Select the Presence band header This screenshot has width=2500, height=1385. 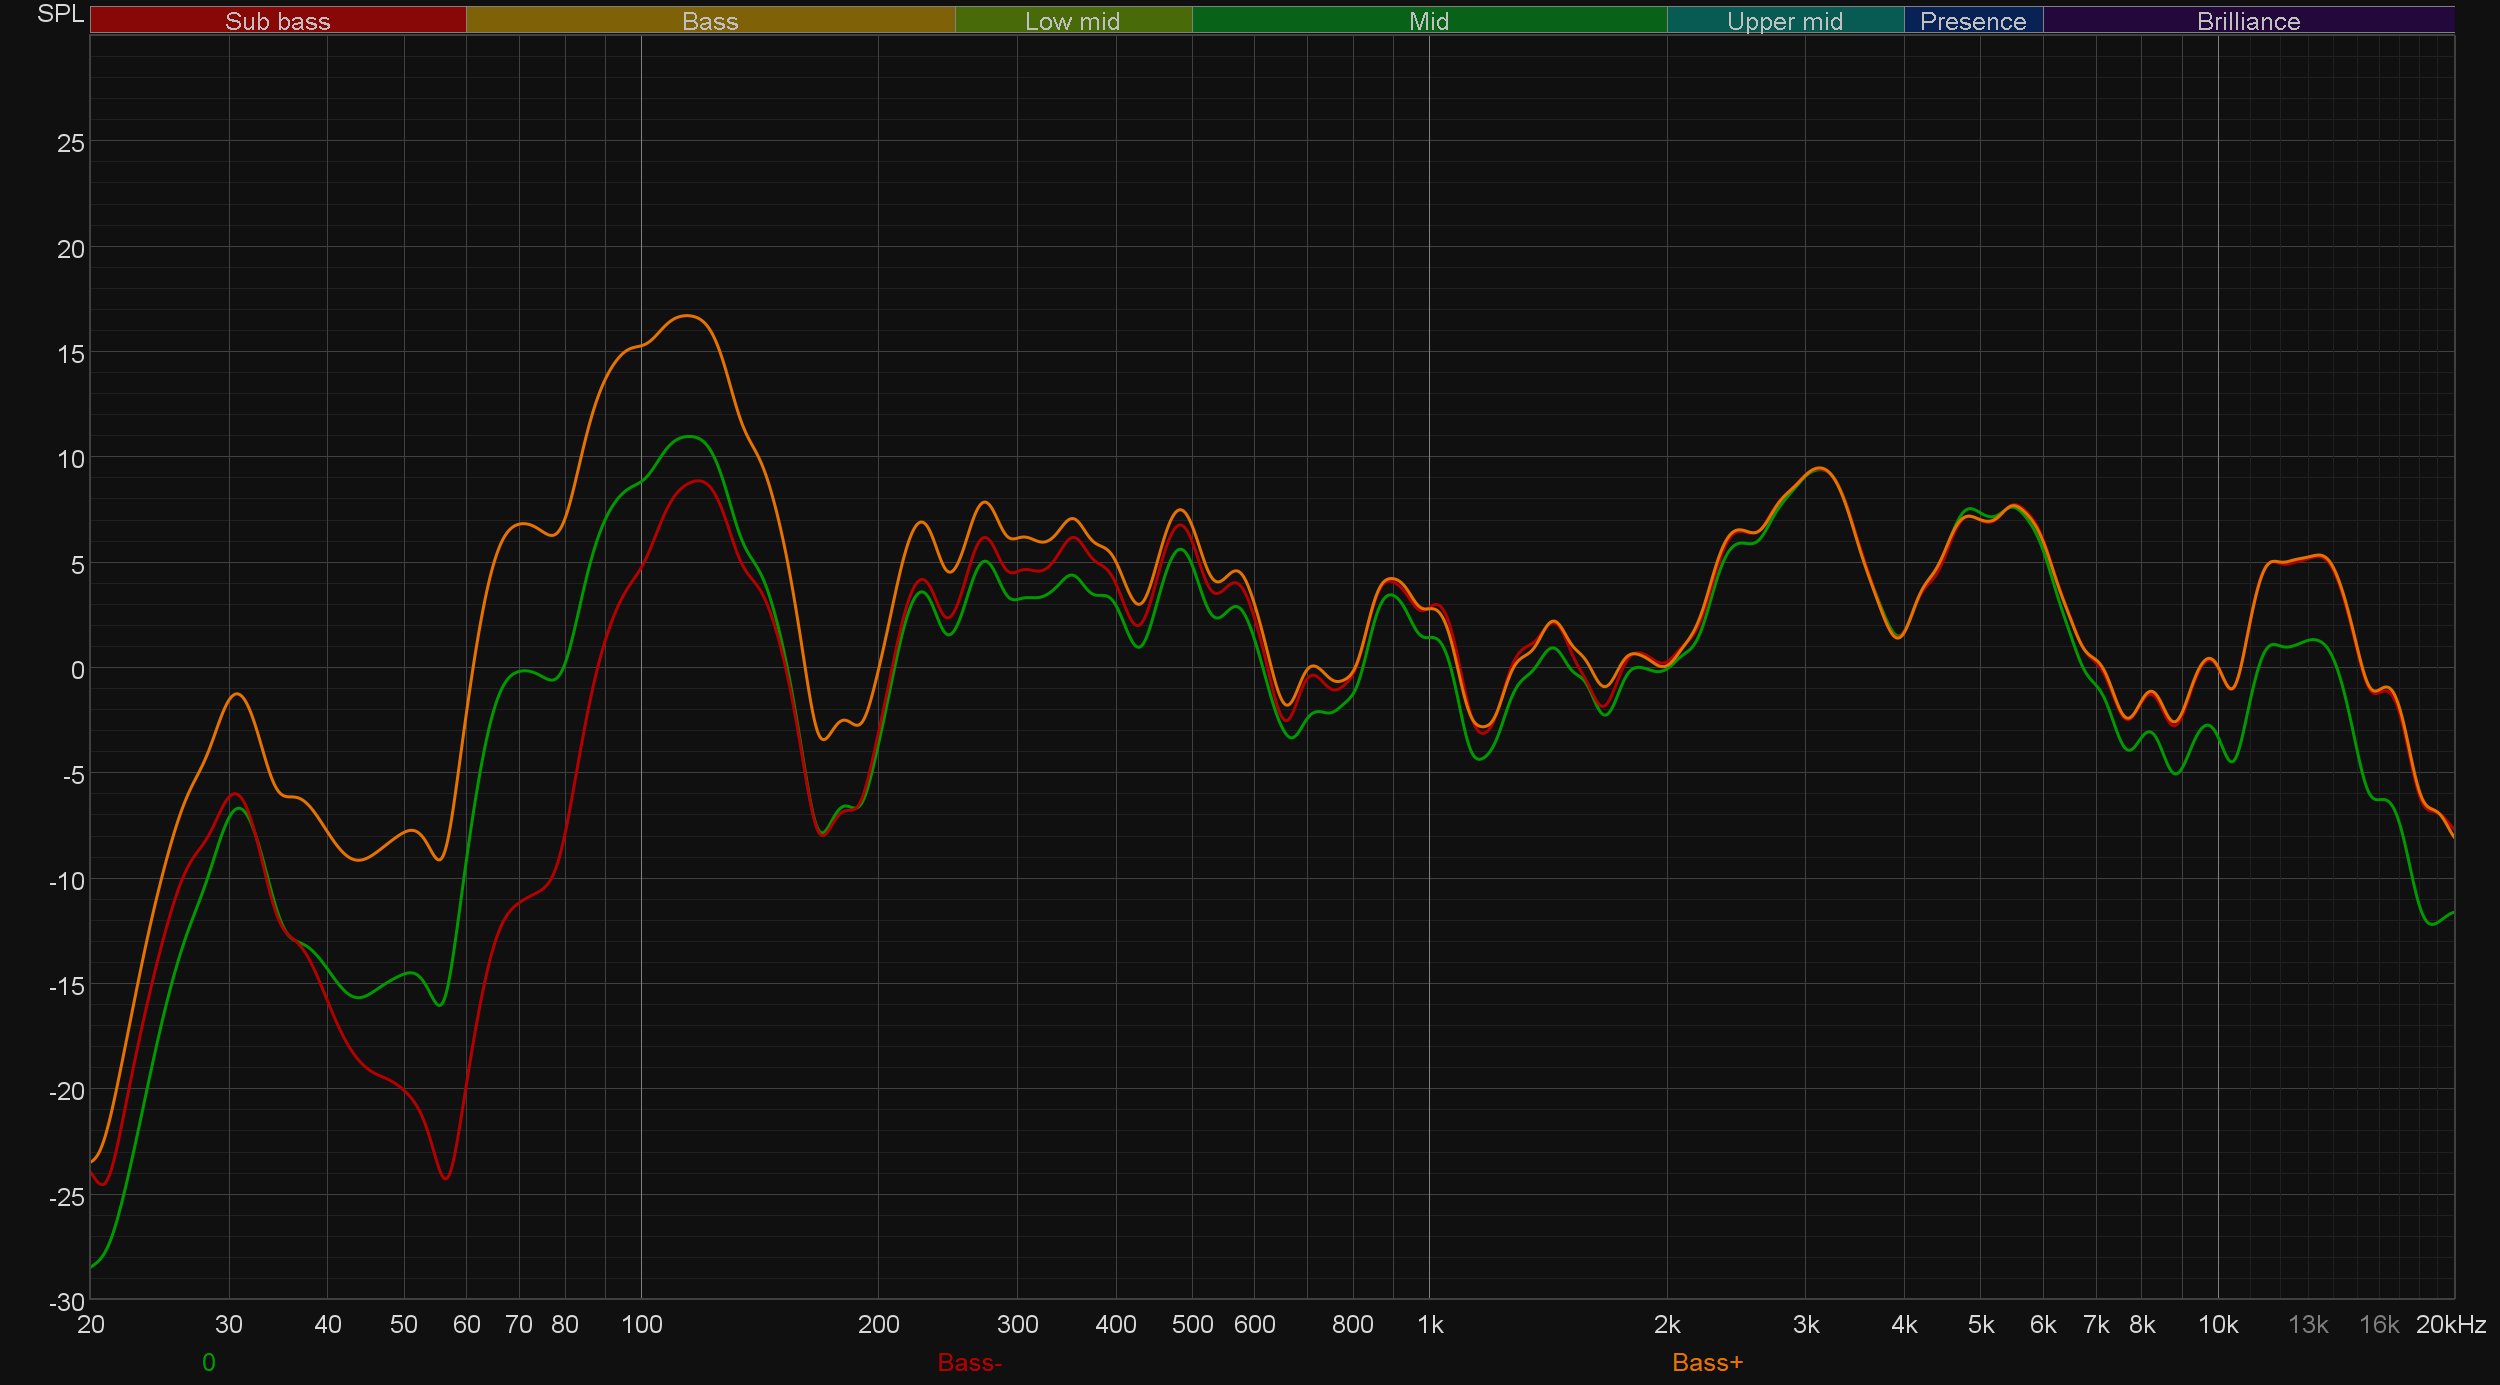tap(1972, 21)
